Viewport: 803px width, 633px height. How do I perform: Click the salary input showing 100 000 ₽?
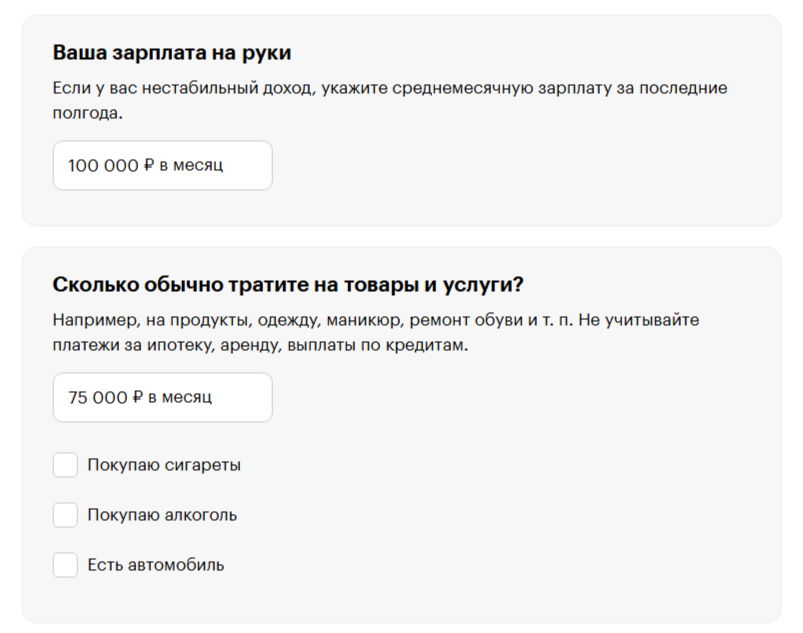162,166
